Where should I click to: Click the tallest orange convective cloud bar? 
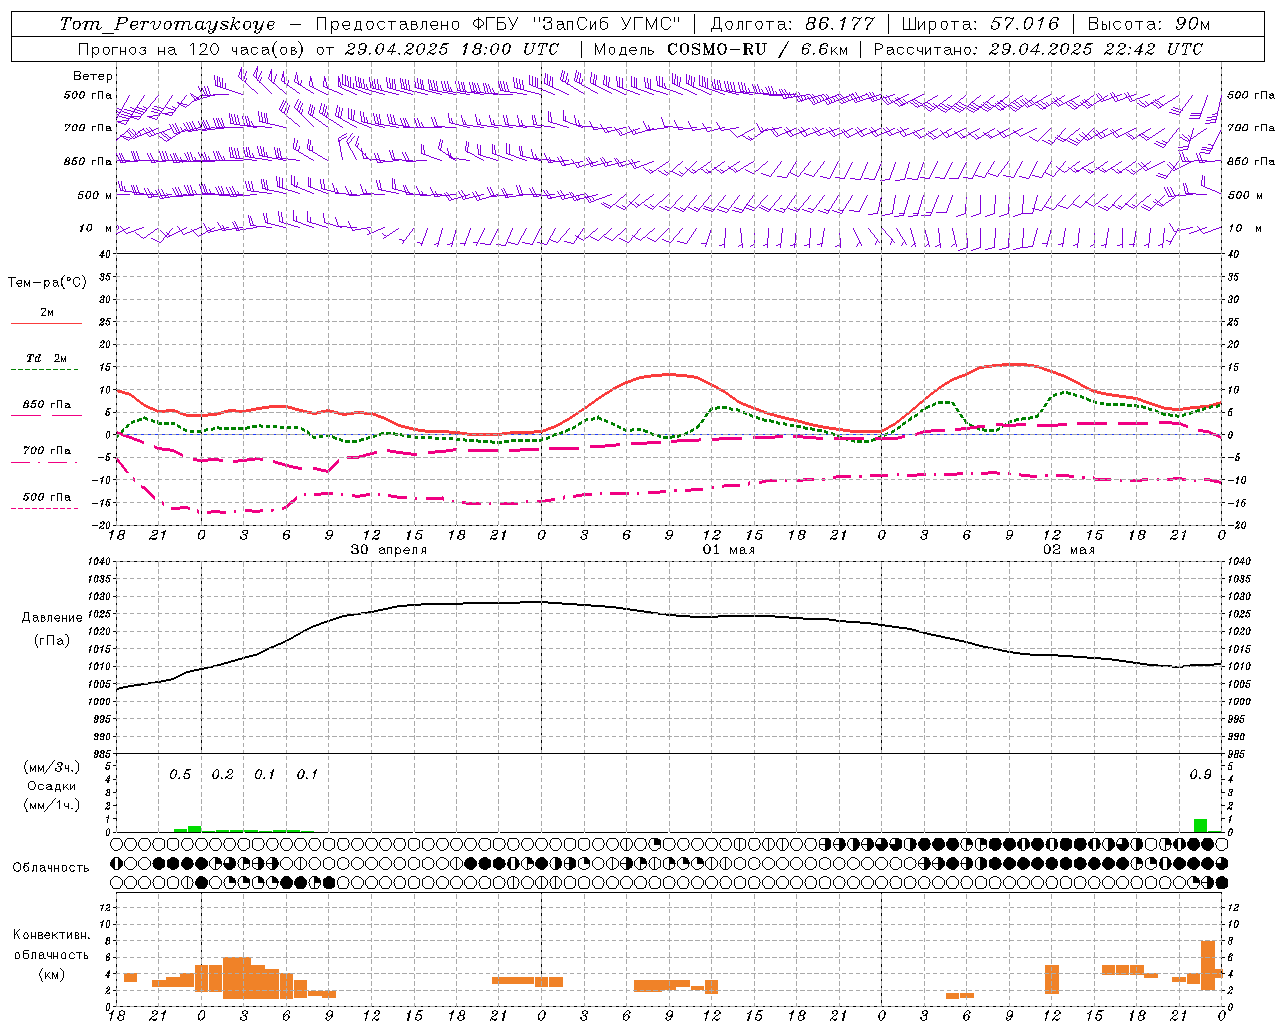point(1208,965)
